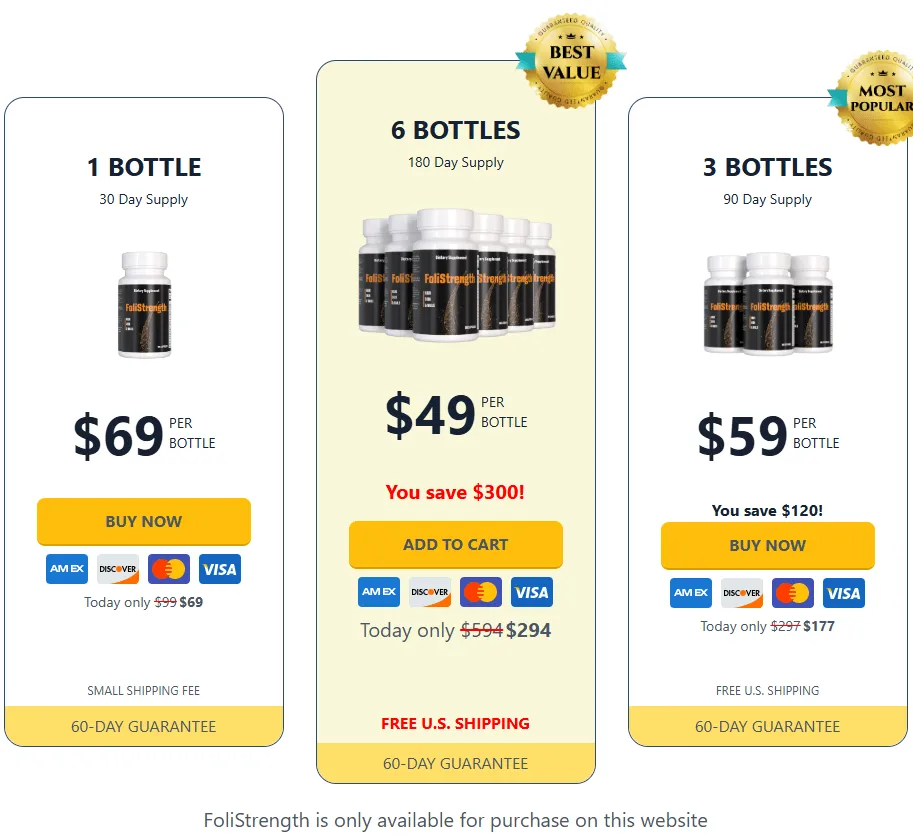This screenshot has height=838, width=913.
Task: Click the Discover icon under 3 Bottles
Action: coord(742,593)
